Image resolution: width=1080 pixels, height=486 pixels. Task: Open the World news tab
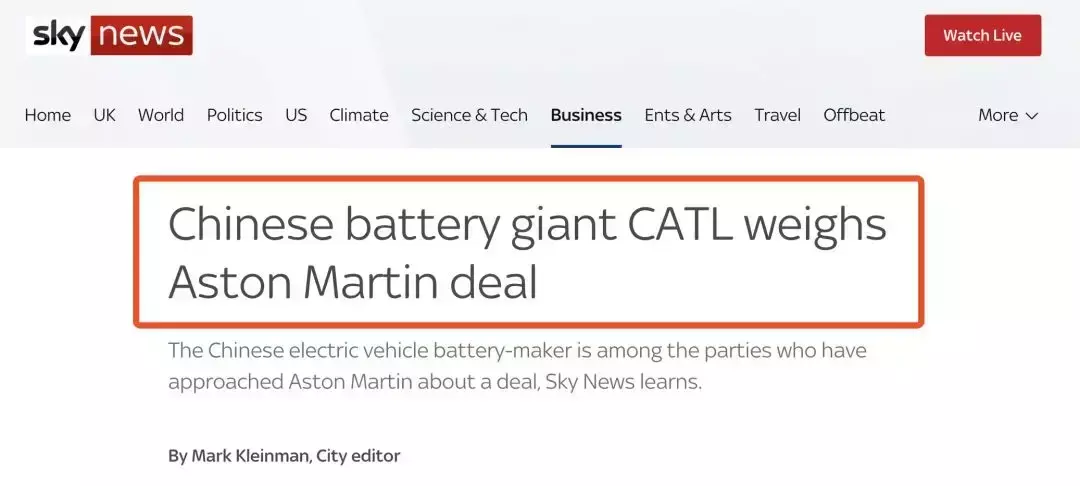point(160,115)
